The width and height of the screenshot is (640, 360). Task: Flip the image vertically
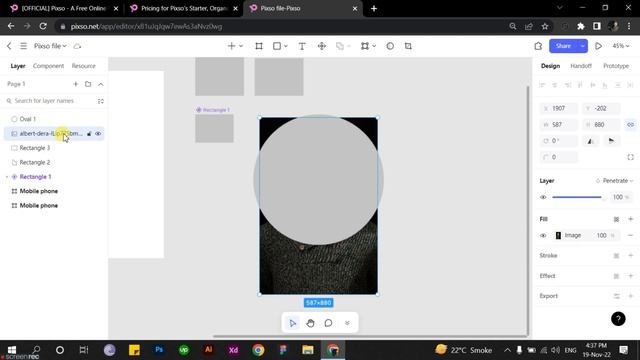tap(611, 141)
